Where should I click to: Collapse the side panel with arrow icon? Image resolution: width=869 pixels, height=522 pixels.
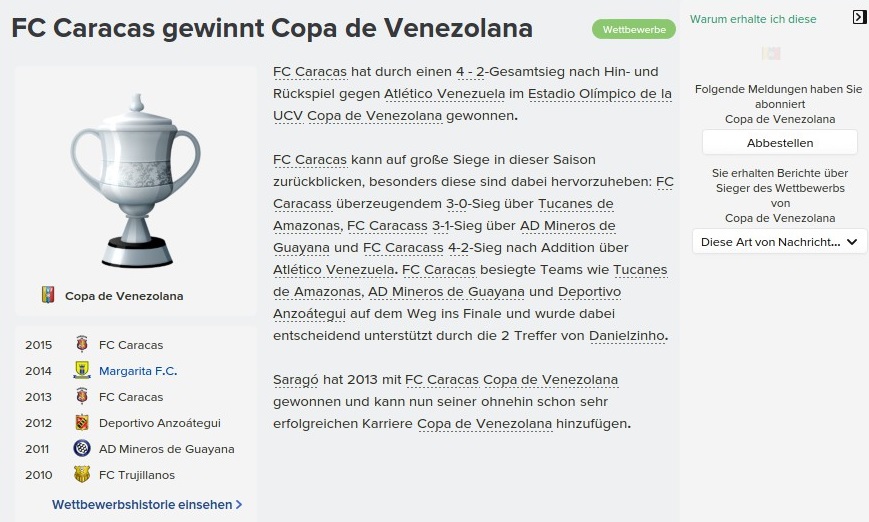coord(859,17)
